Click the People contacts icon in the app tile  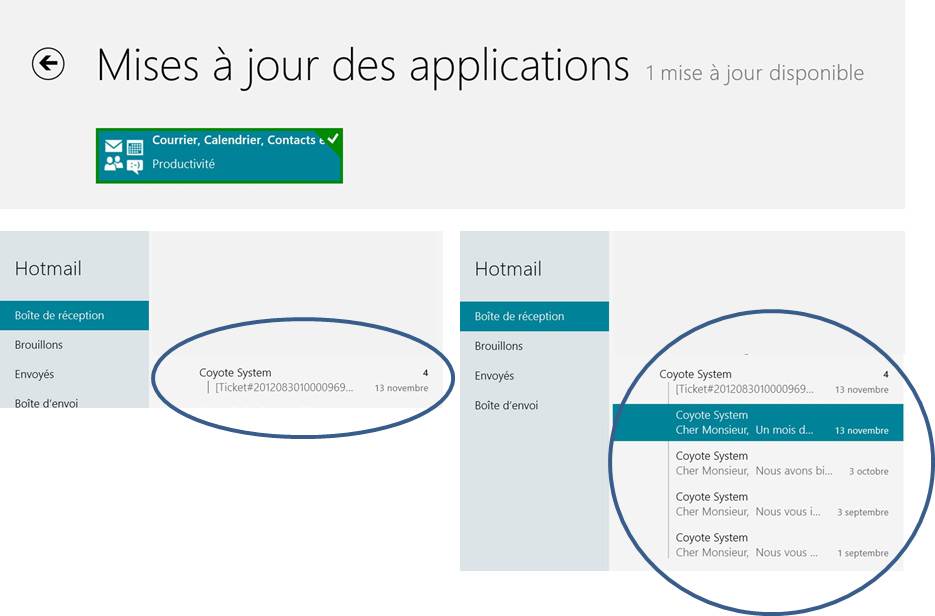pyautogui.click(x=114, y=165)
